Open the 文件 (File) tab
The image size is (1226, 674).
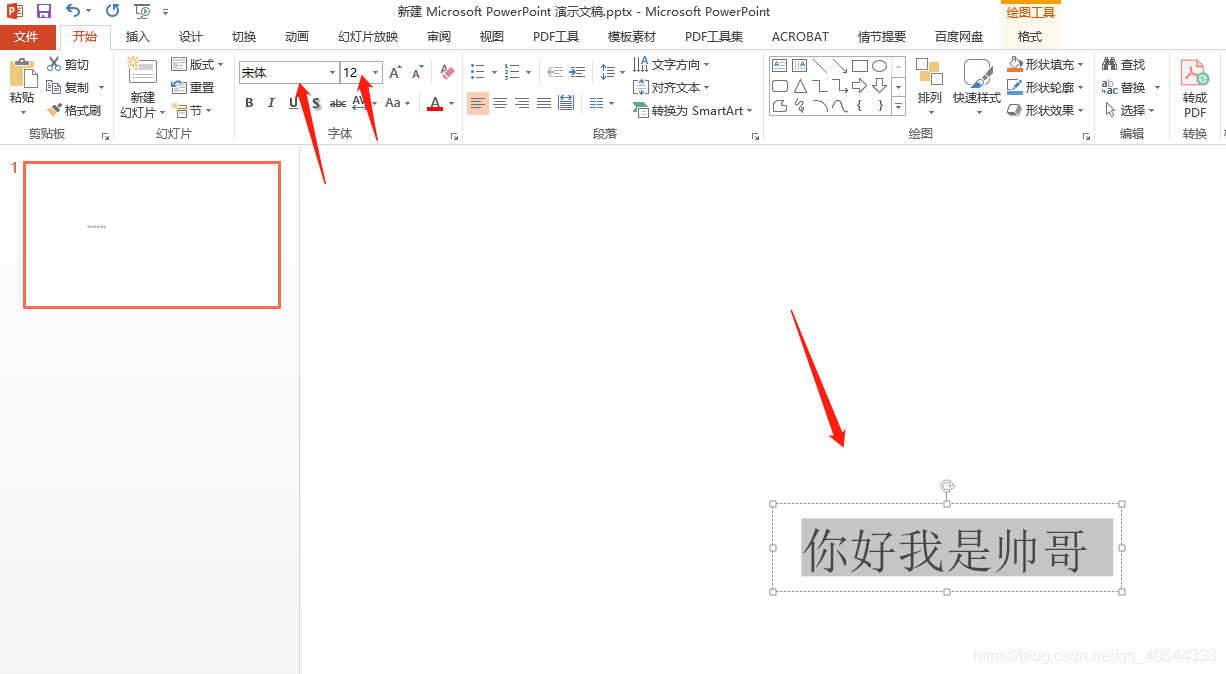point(27,37)
